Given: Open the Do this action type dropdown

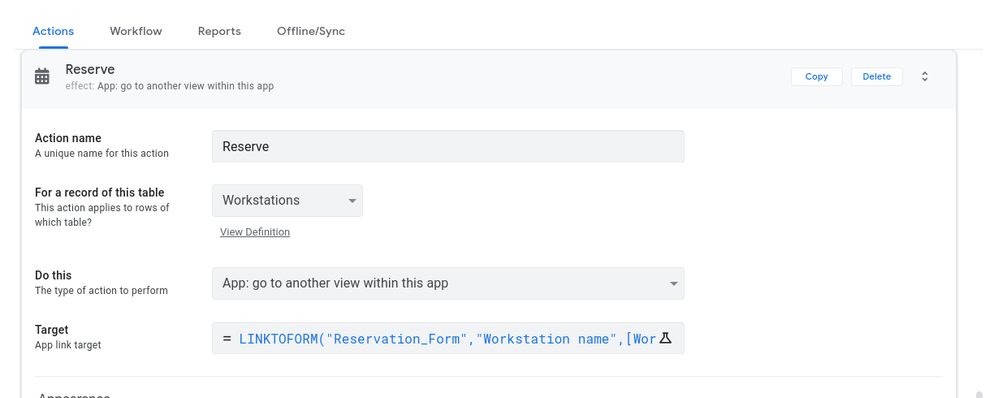Looking at the screenshot, I should coord(448,283).
